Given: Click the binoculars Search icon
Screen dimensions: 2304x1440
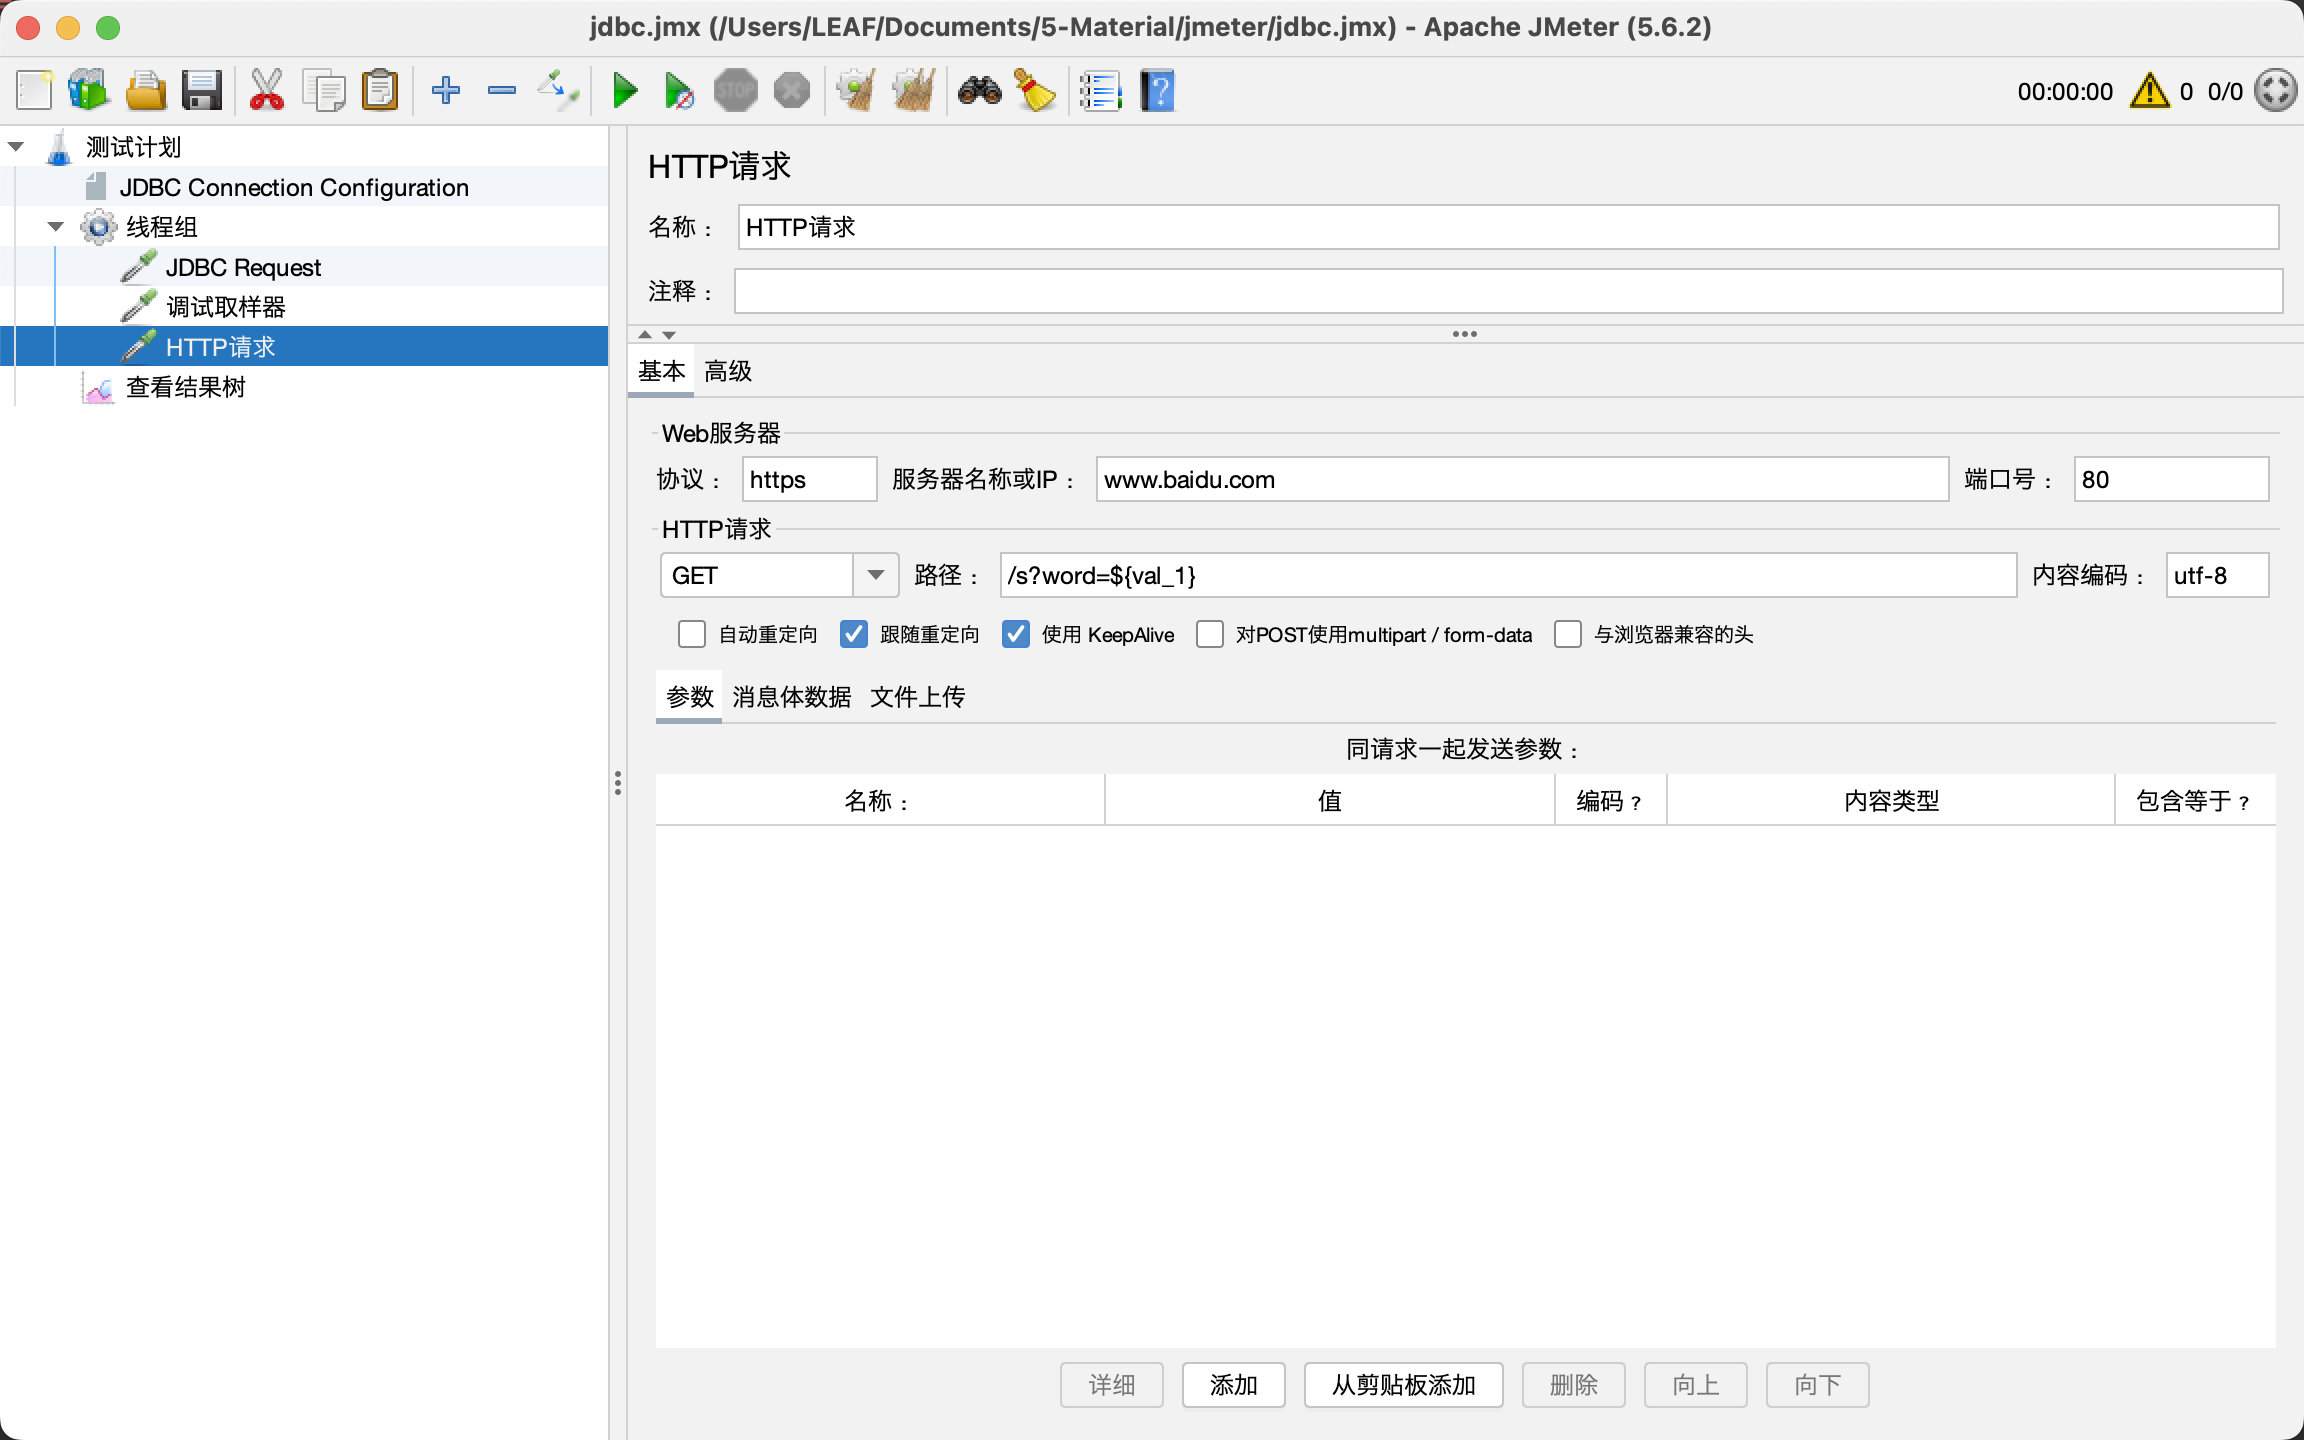Looking at the screenshot, I should coord(979,91).
